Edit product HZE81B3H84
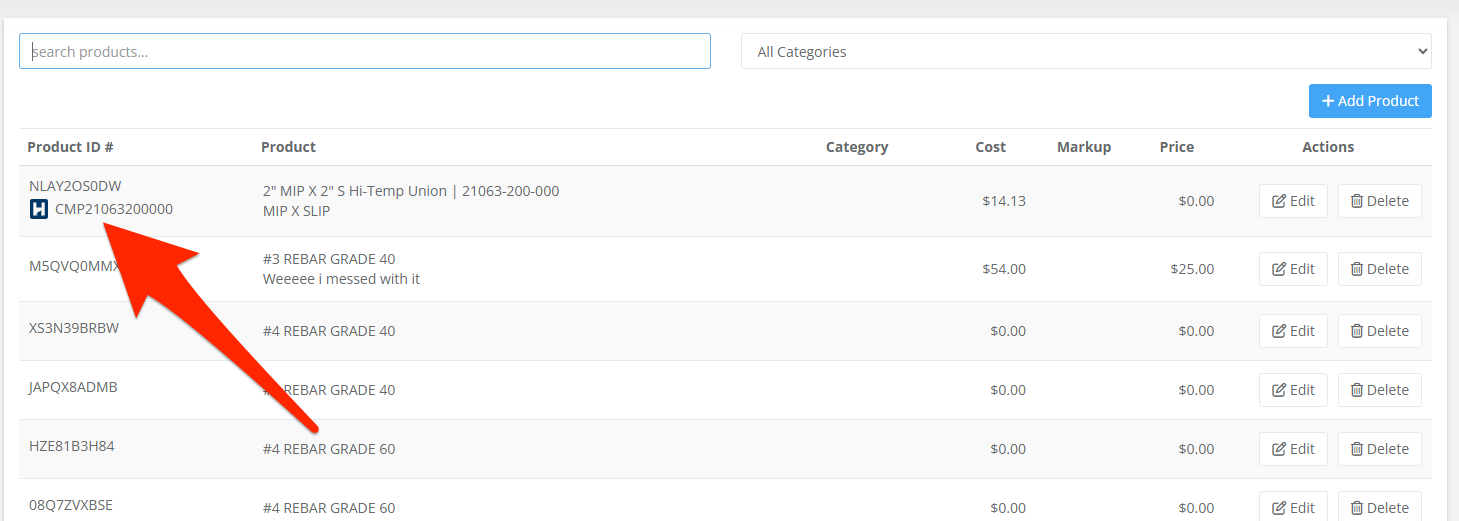This screenshot has width=1459, height=521. (1293, 449)
